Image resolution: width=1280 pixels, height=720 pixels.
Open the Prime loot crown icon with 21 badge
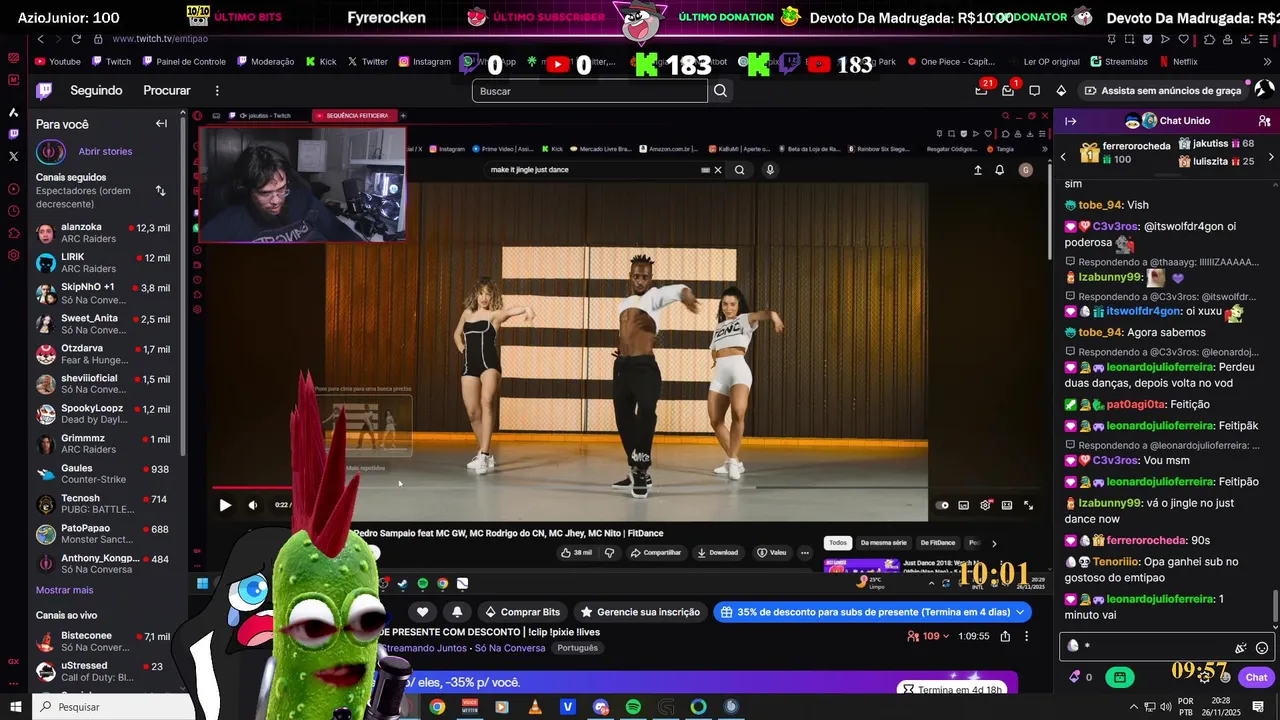(981, 91)
